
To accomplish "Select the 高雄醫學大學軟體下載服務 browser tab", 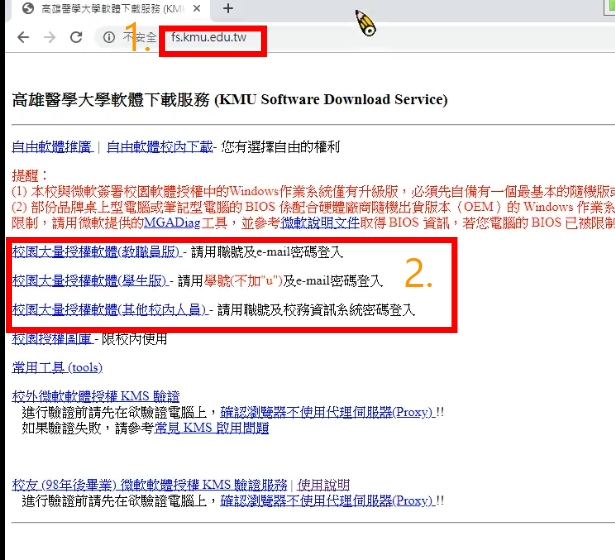I will click(x=112, y=9).
